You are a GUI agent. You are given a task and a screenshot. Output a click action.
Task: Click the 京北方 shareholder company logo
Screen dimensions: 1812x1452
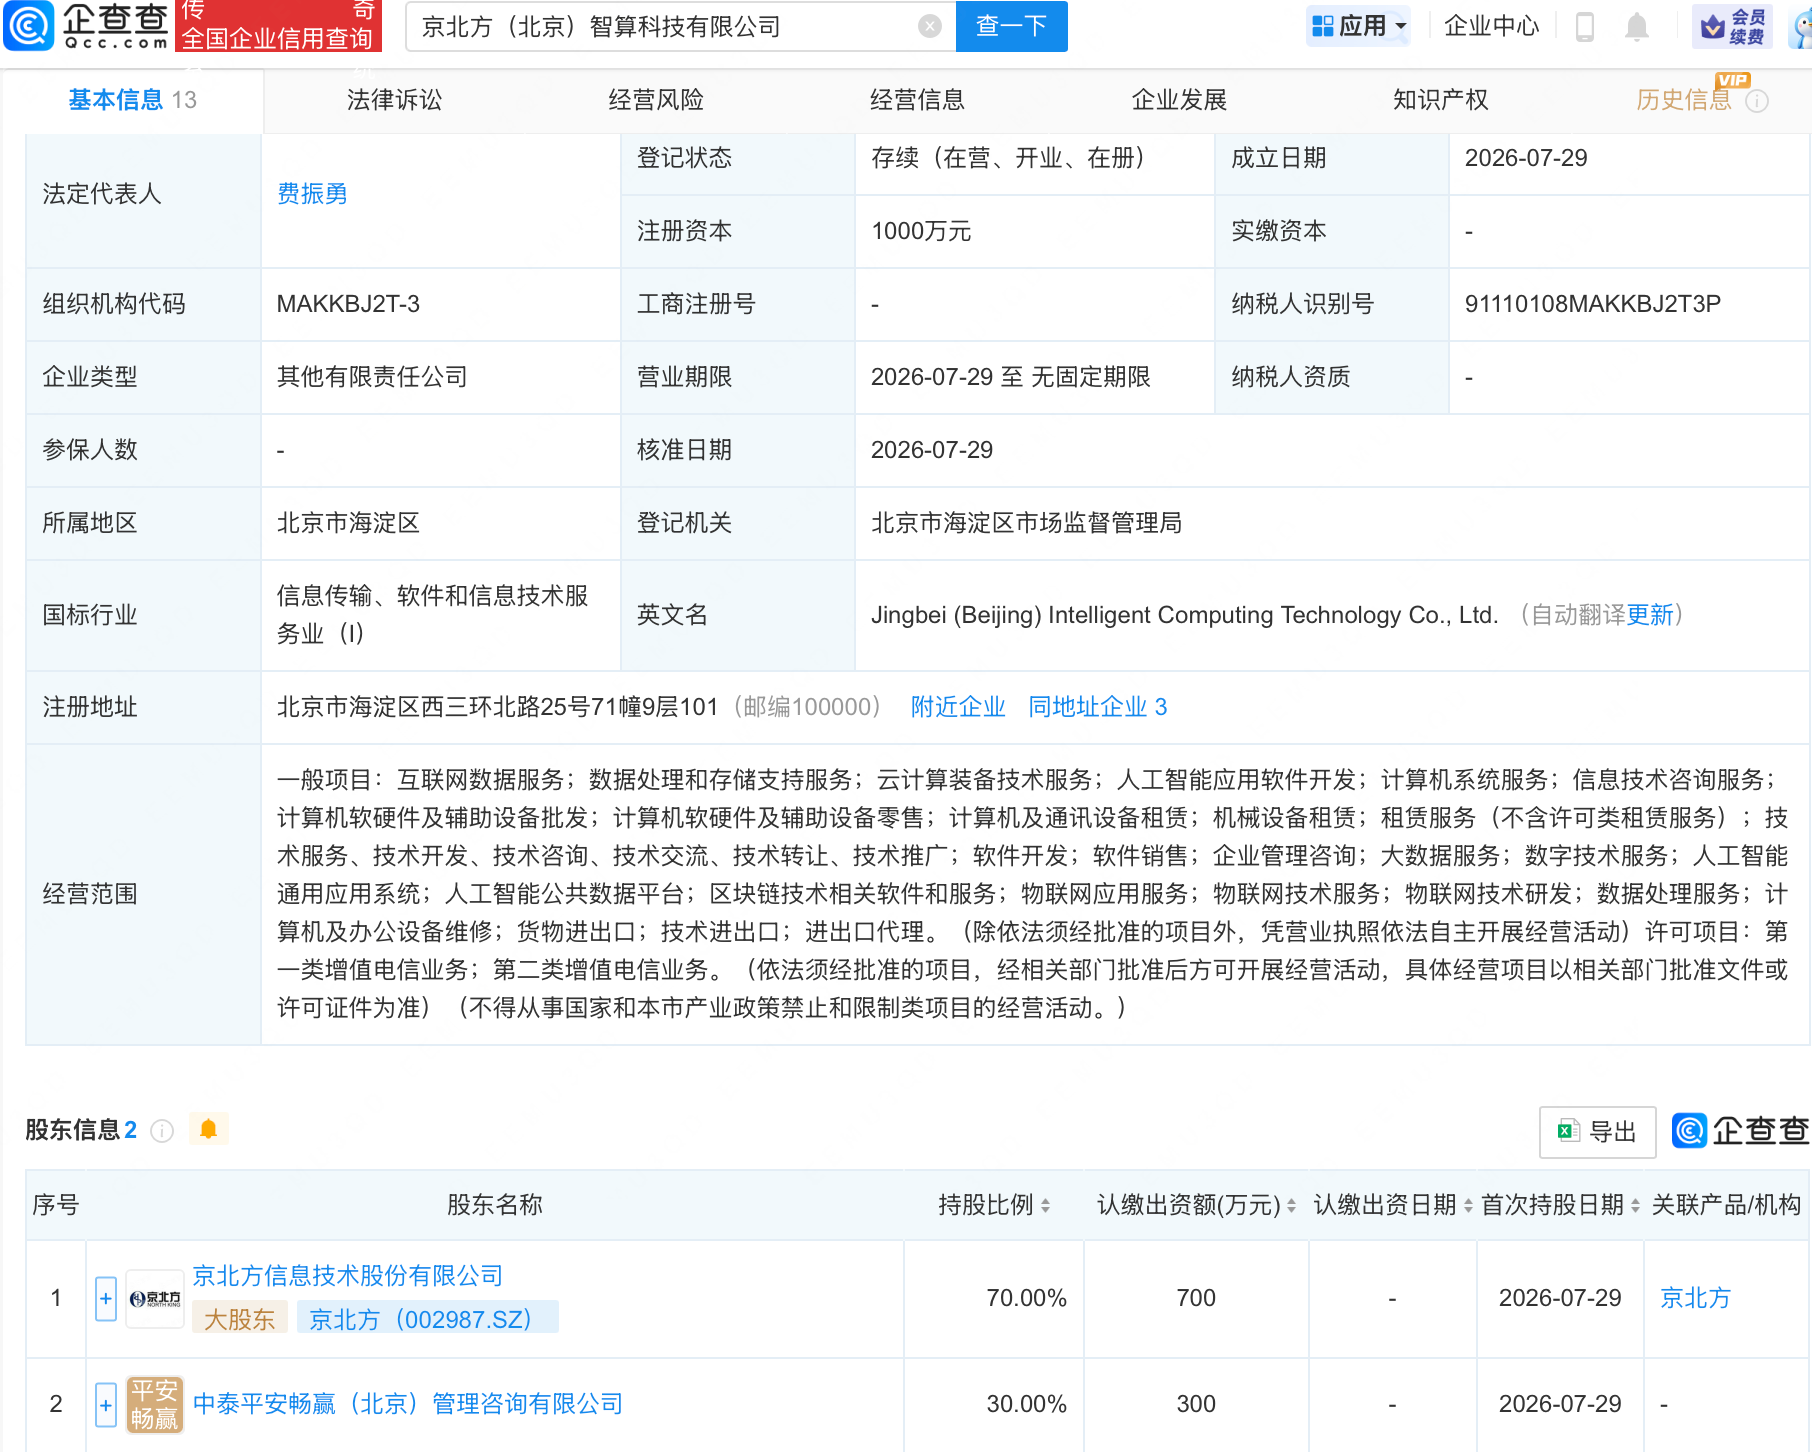coord(155,1298)
